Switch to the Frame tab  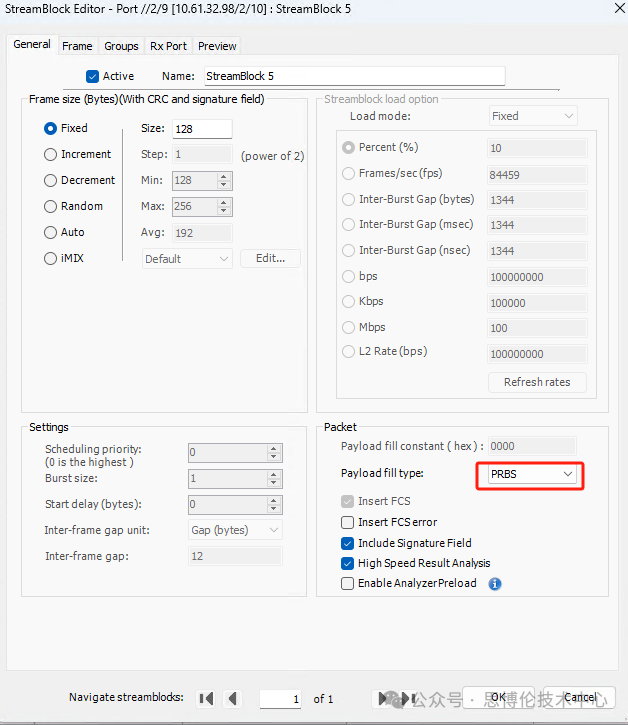click(77, 46)
